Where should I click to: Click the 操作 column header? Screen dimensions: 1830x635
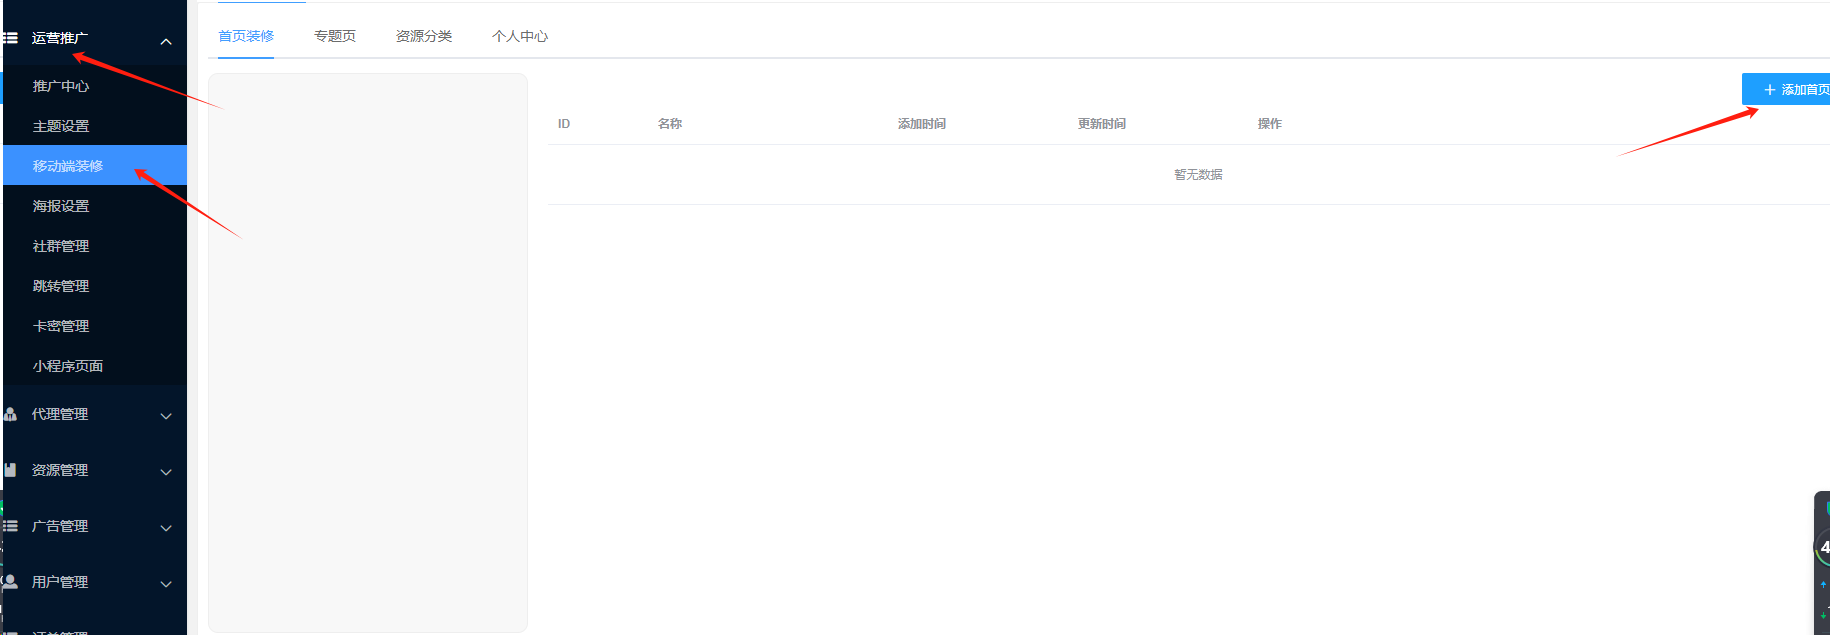[1270, 124]
